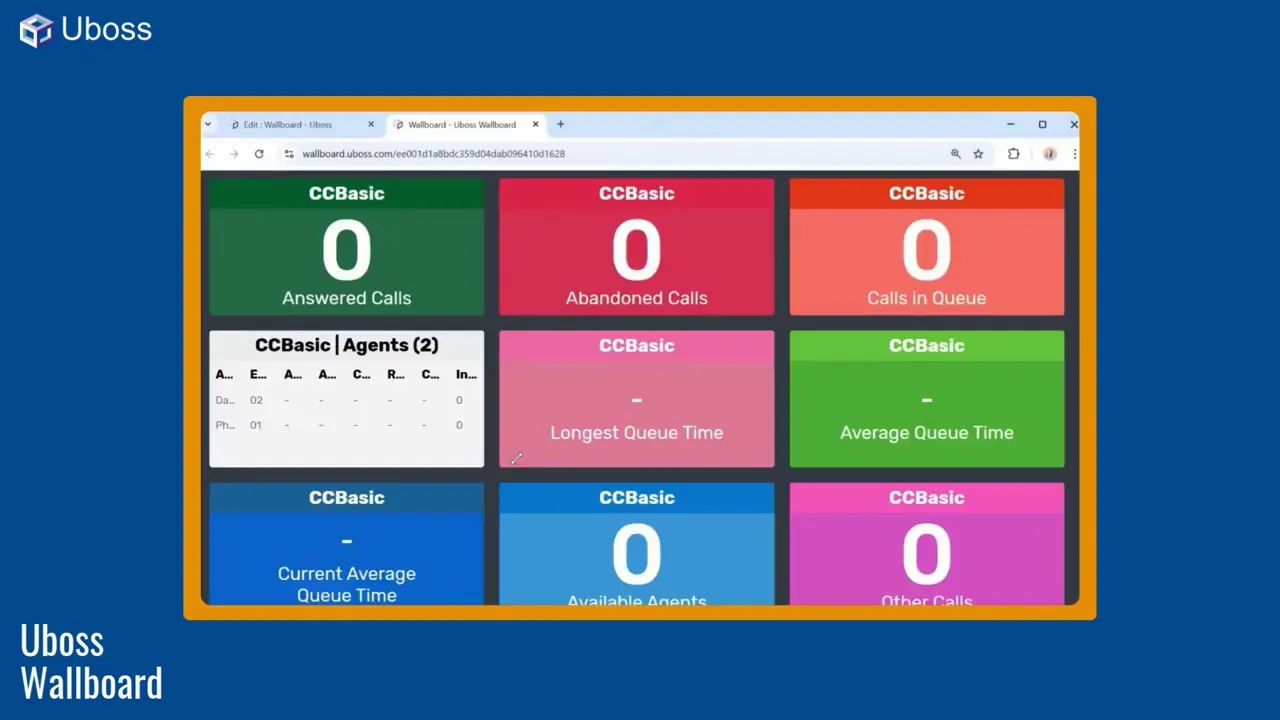This screenshot has height=720, width=1280.
Task: Click the In... column header in Agents table
Action: (466, 374)
